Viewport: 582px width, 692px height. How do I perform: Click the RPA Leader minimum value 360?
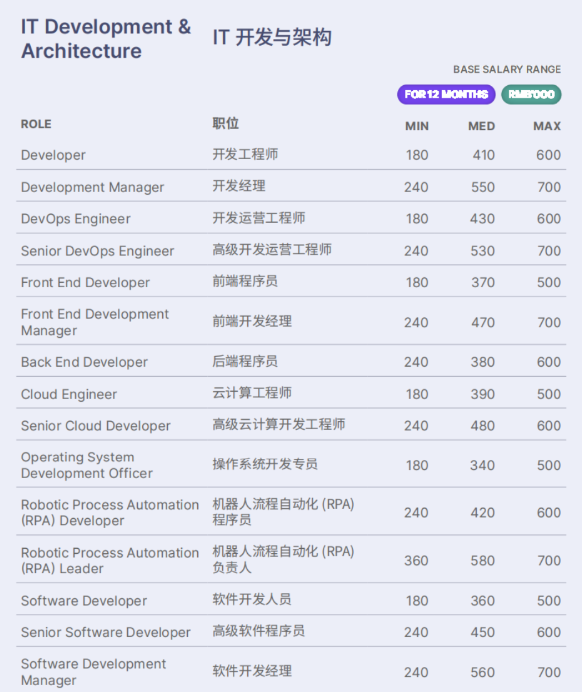417,560
